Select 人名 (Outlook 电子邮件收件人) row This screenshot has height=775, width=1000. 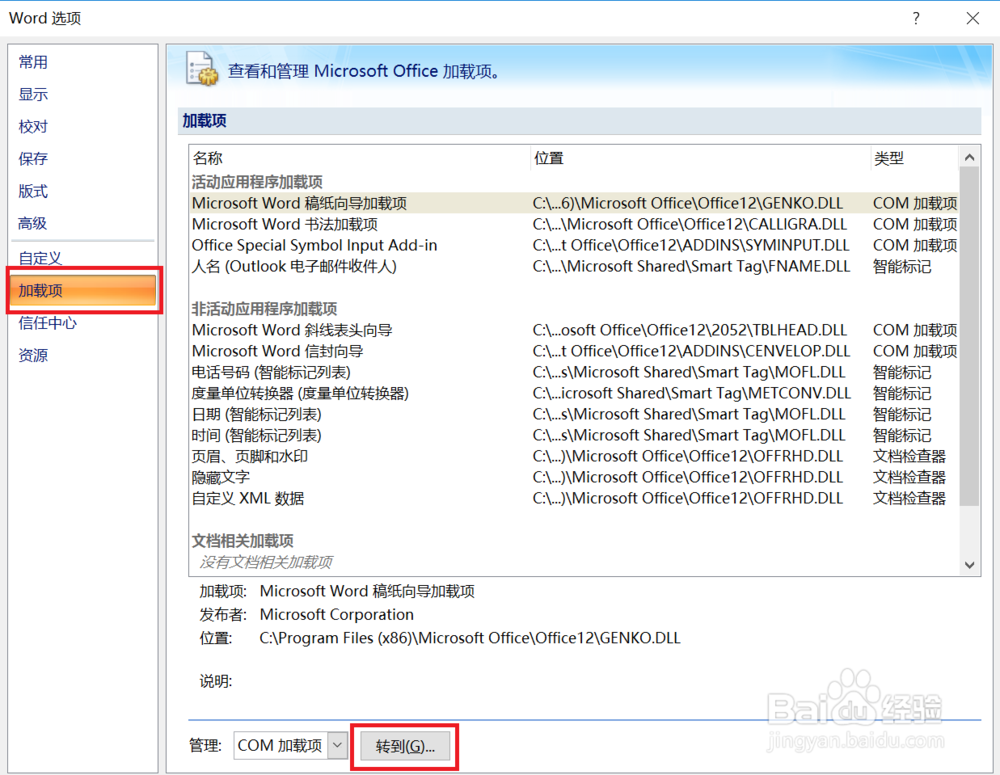[x=574, y=267]
